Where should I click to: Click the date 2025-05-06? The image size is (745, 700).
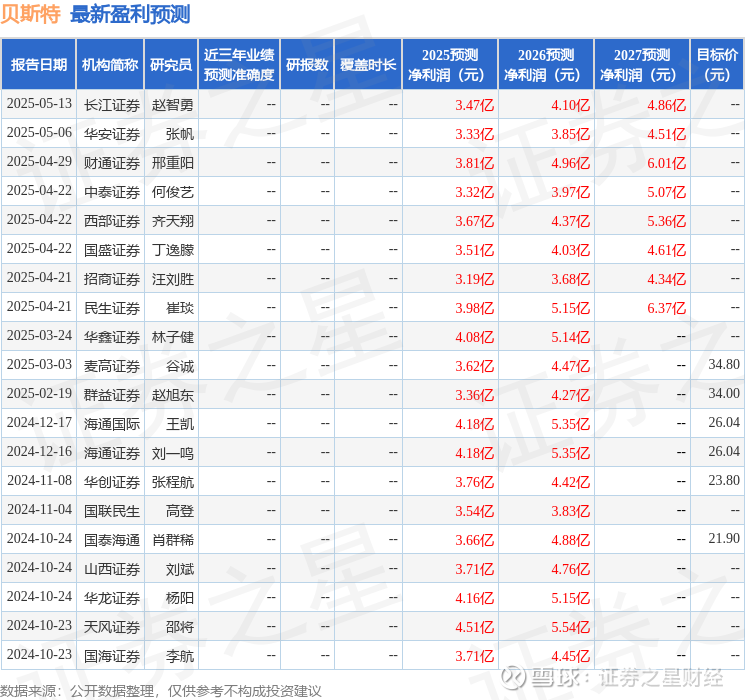coord(39,133)
